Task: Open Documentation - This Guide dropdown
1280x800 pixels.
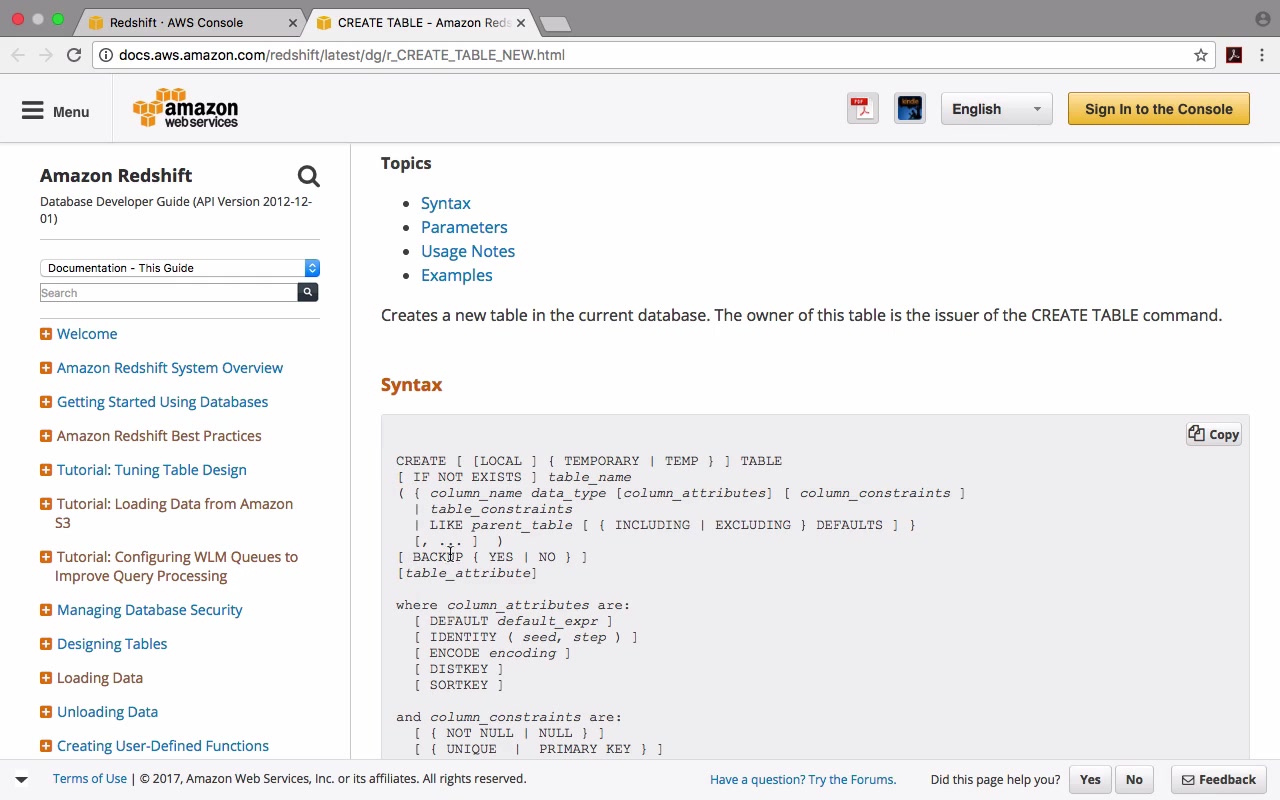Action: click(179, 268)
